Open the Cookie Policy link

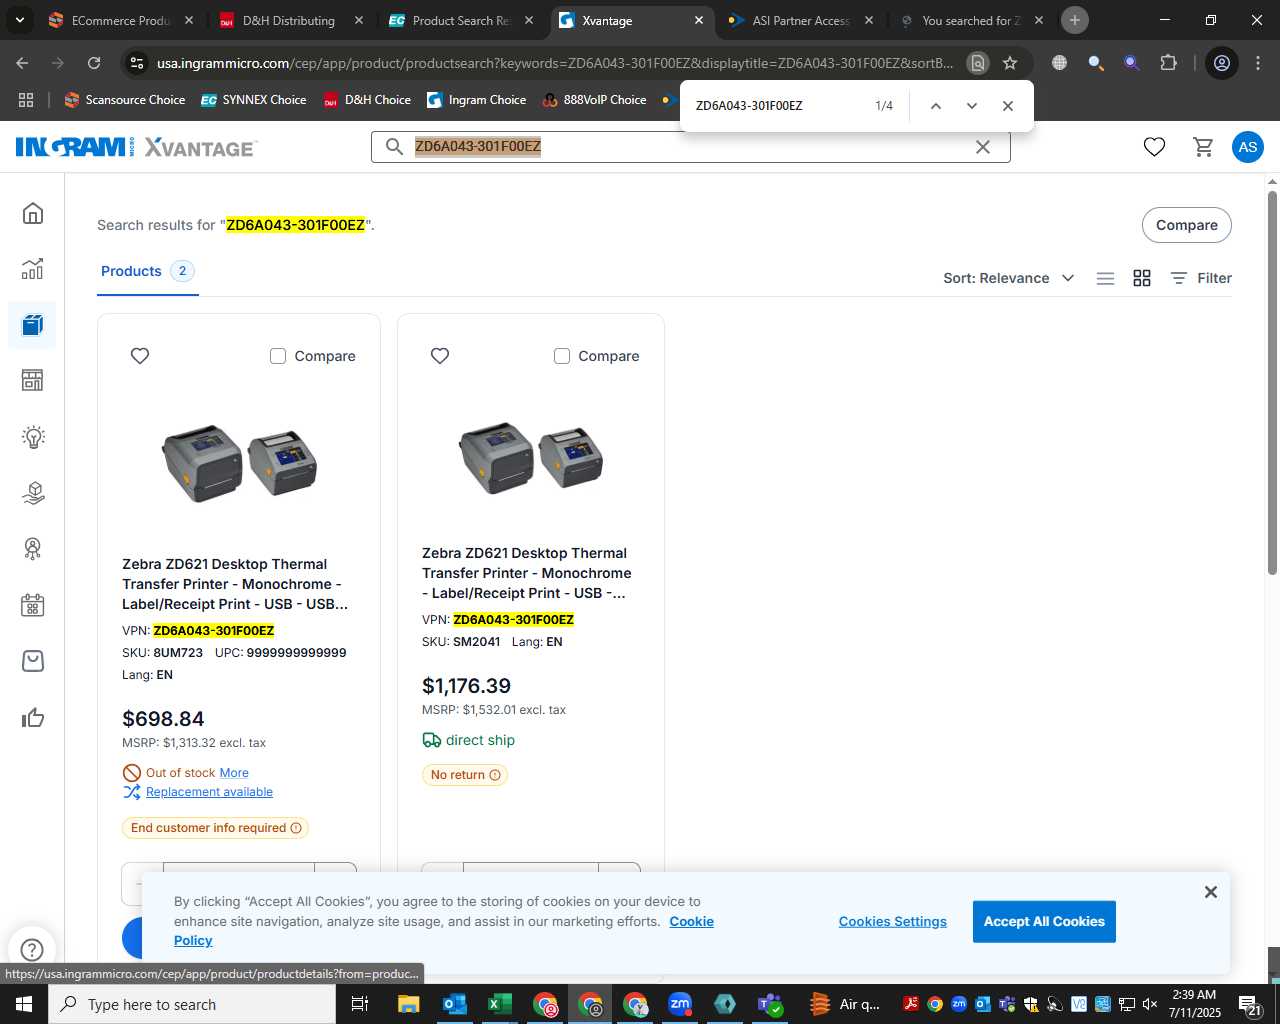tap(692, 922)
